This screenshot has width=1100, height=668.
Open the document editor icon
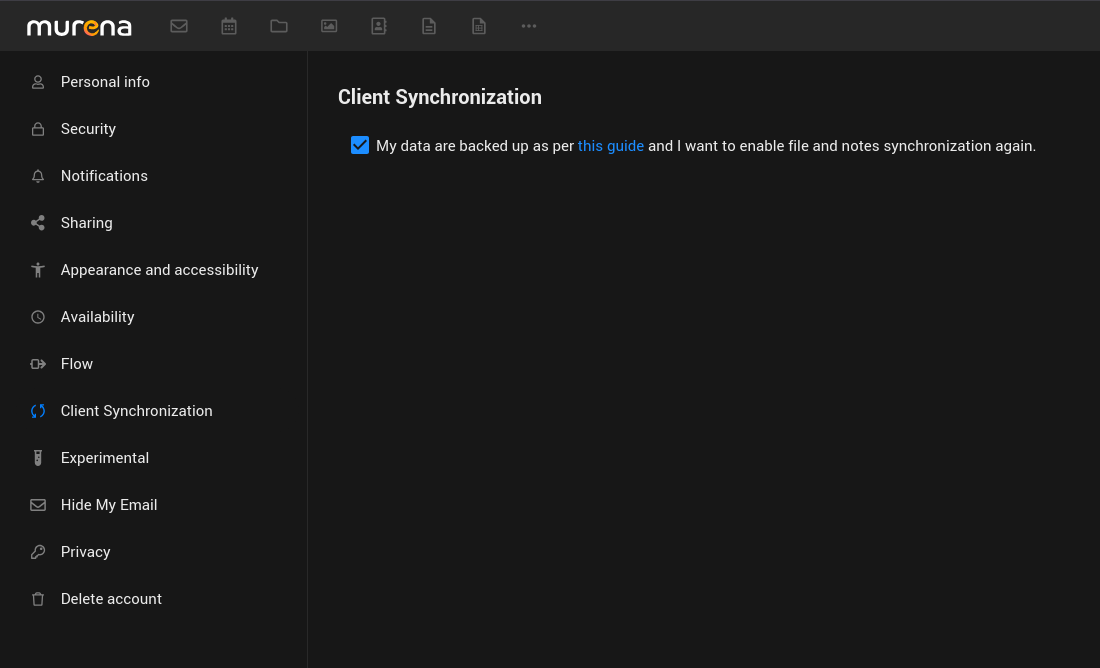[x=429, y=26]
